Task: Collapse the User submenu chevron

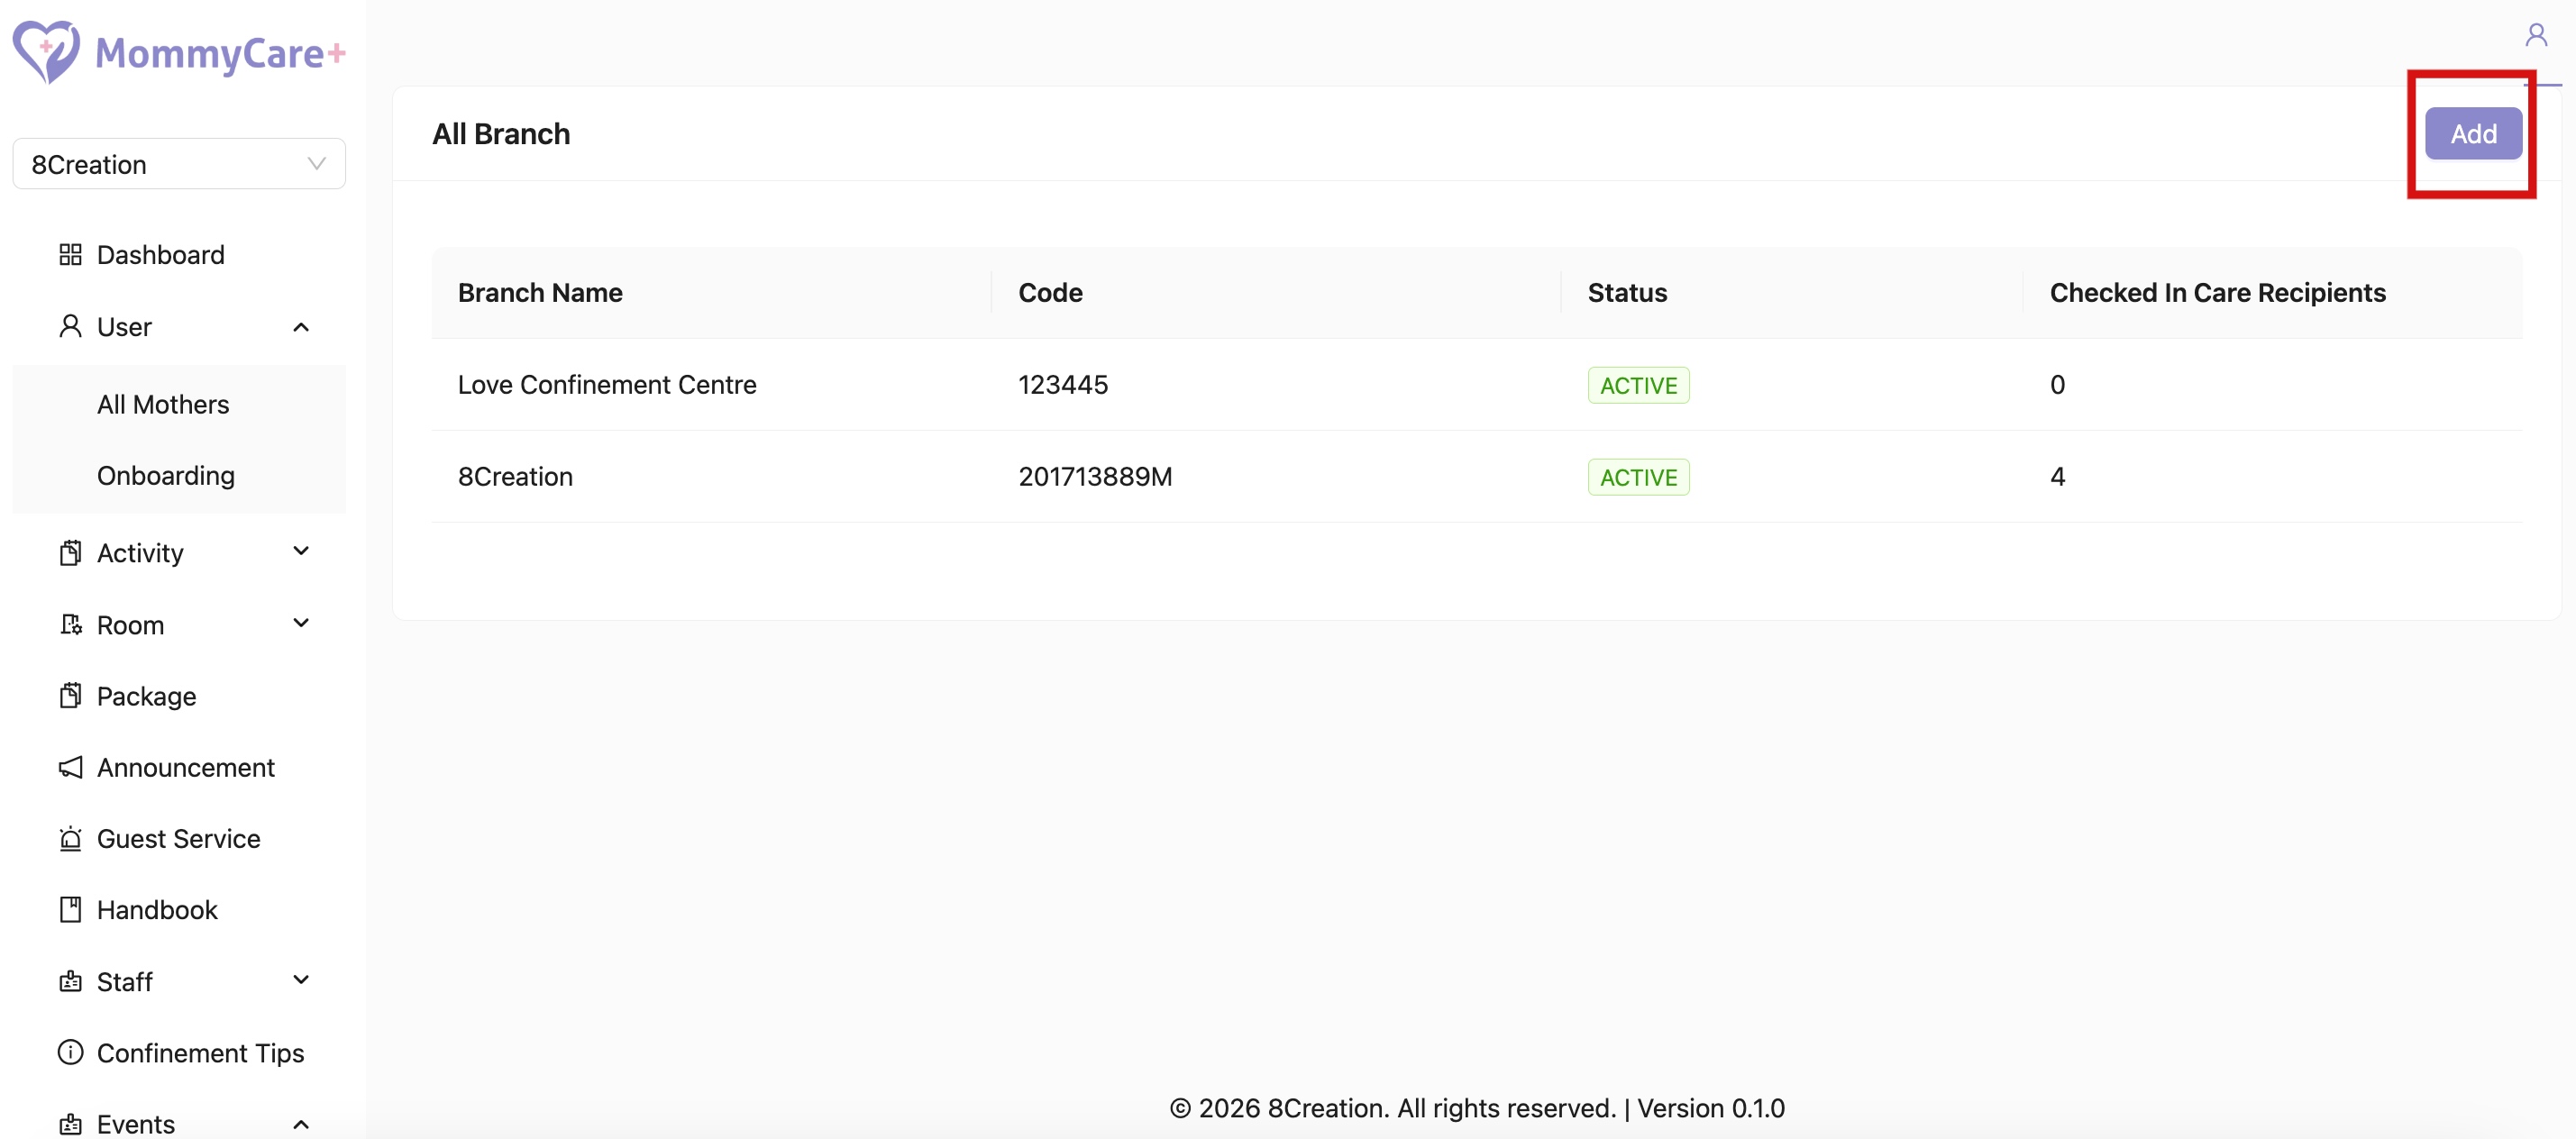Action: [301, 327]
